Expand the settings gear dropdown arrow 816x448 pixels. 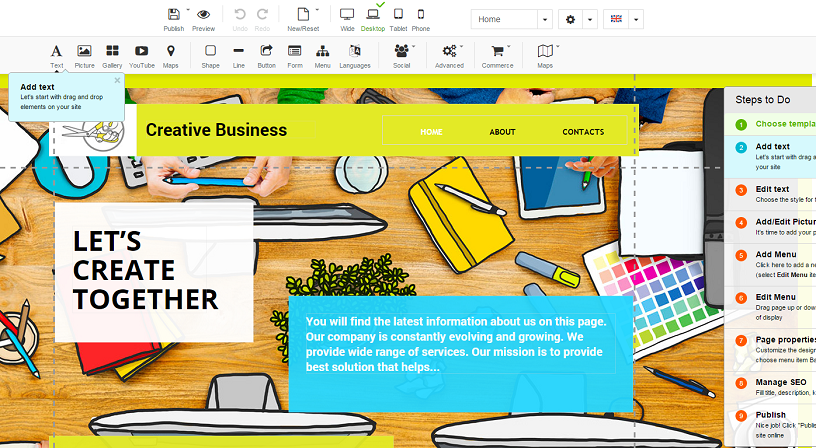click(x=590, y=19)
